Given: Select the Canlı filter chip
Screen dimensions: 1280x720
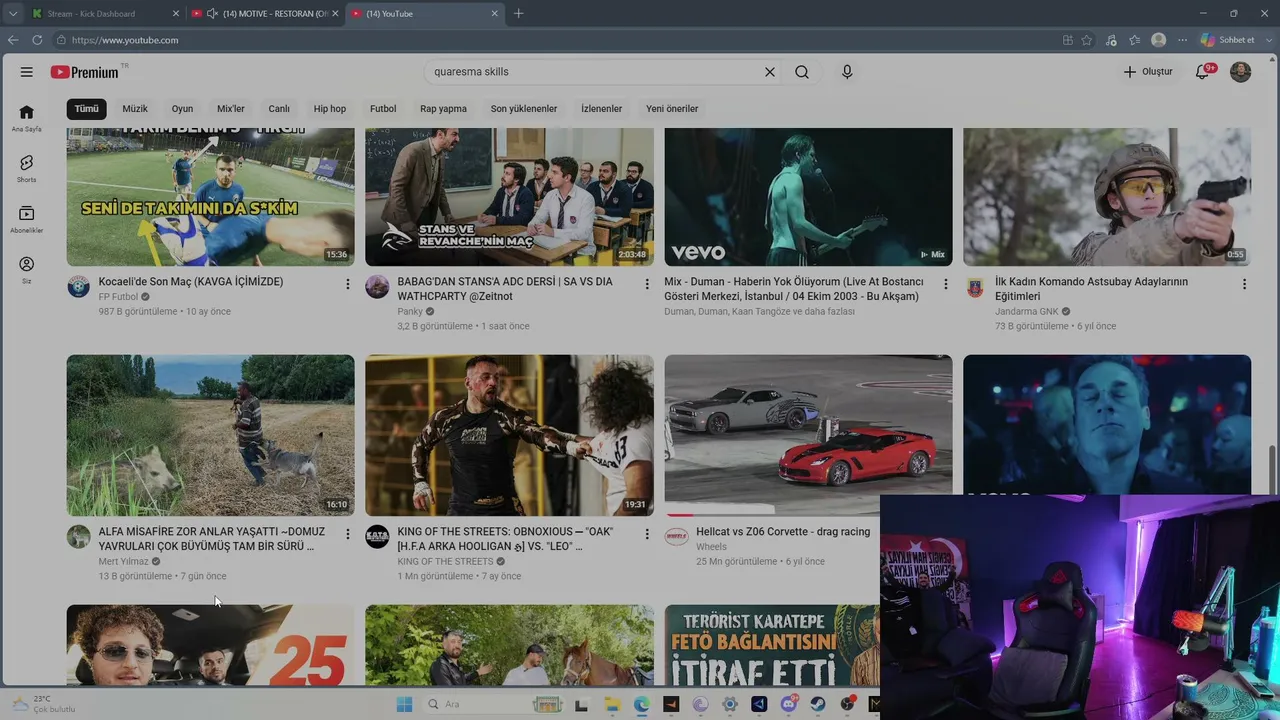Looking at the screenshot, I should point(279,109).
